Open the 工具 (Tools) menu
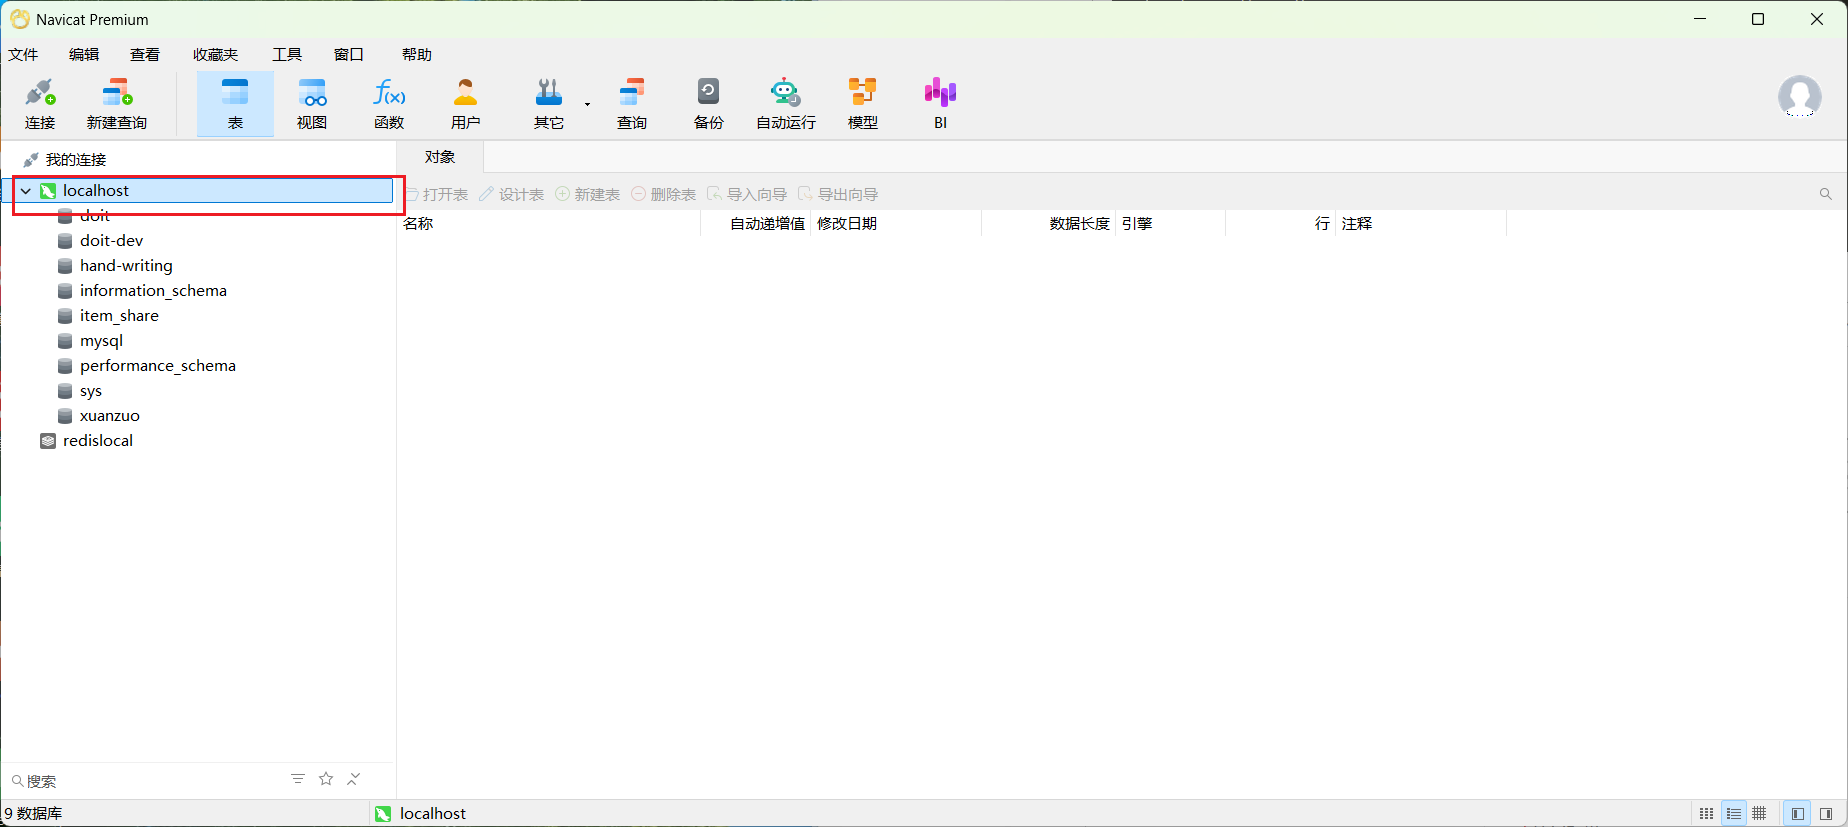Image resolution: width=1848 pixels, height=827 pixels. point(287,55)
